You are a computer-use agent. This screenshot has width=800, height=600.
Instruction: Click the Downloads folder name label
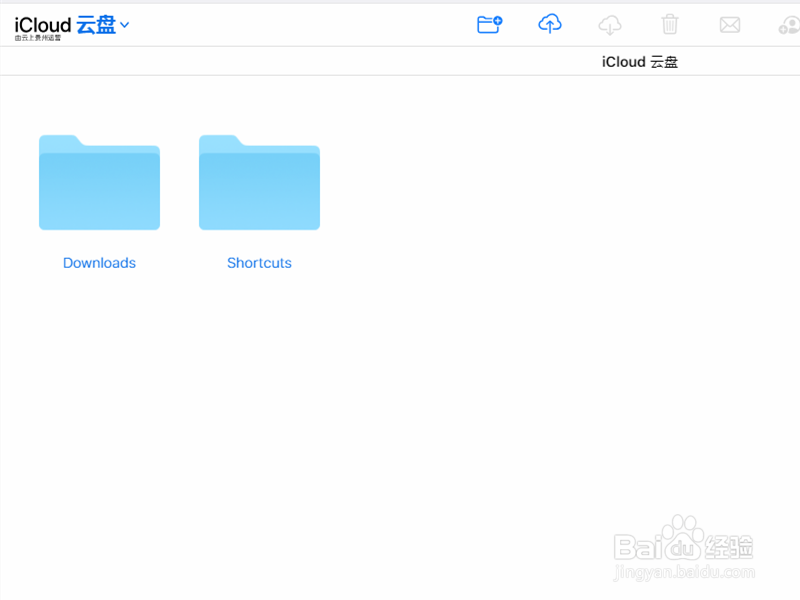pos(99,263)
